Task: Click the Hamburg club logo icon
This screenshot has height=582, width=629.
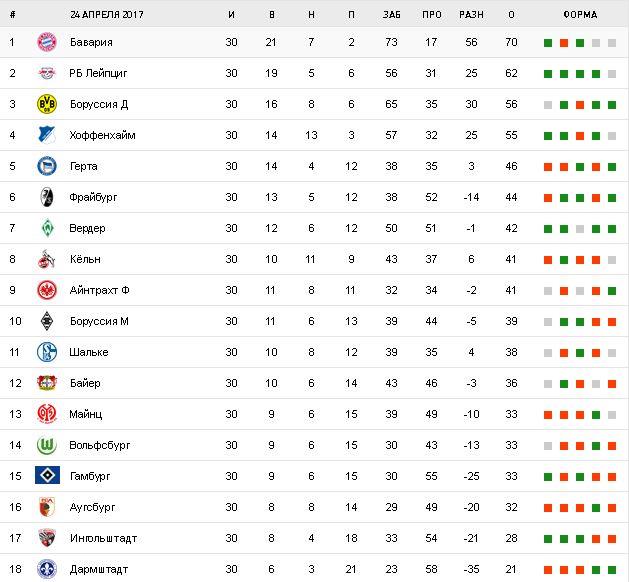Action: pyautogui.click(x=45, y=476)
